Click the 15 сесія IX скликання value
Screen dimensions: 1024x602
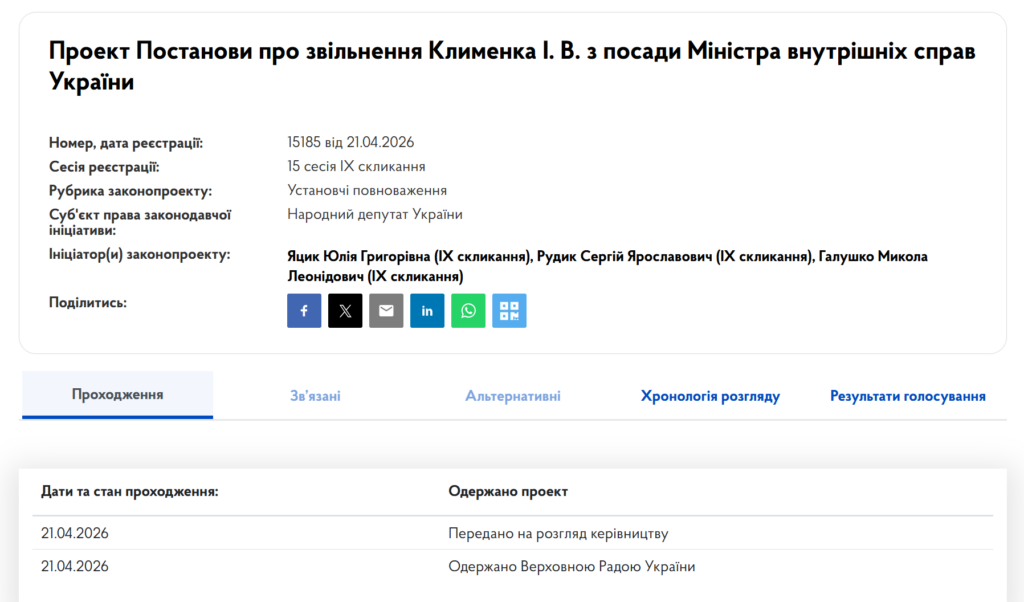(x=356, y=166)
